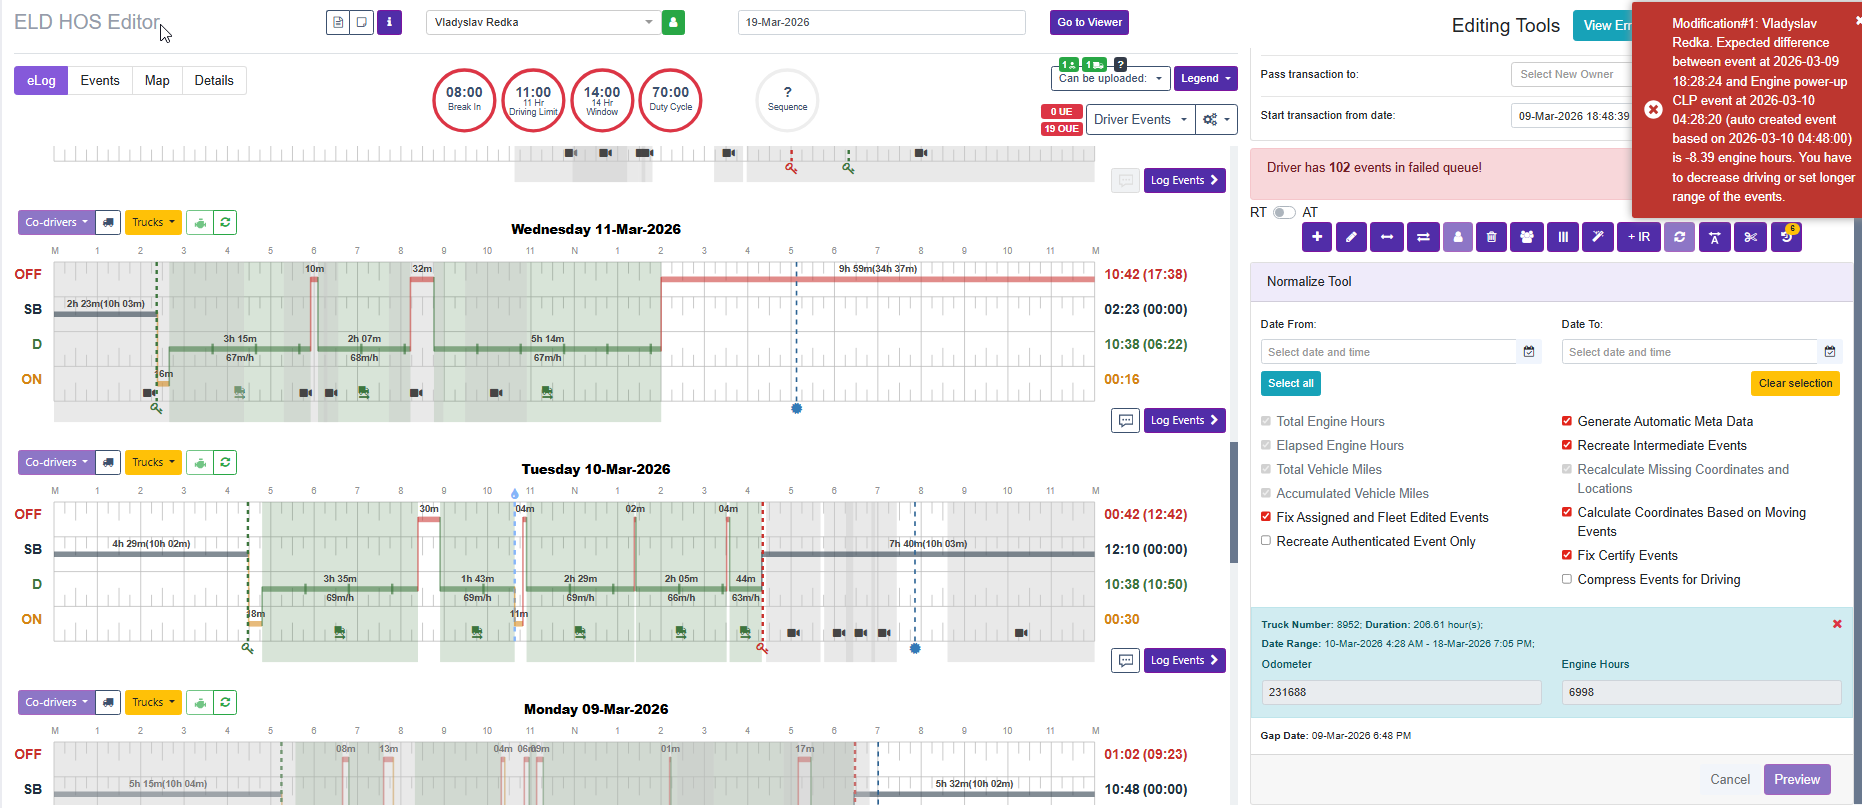Click the green driver profile icon
The height and width of the screenshot is (808, 1862).
pos(673,22)
